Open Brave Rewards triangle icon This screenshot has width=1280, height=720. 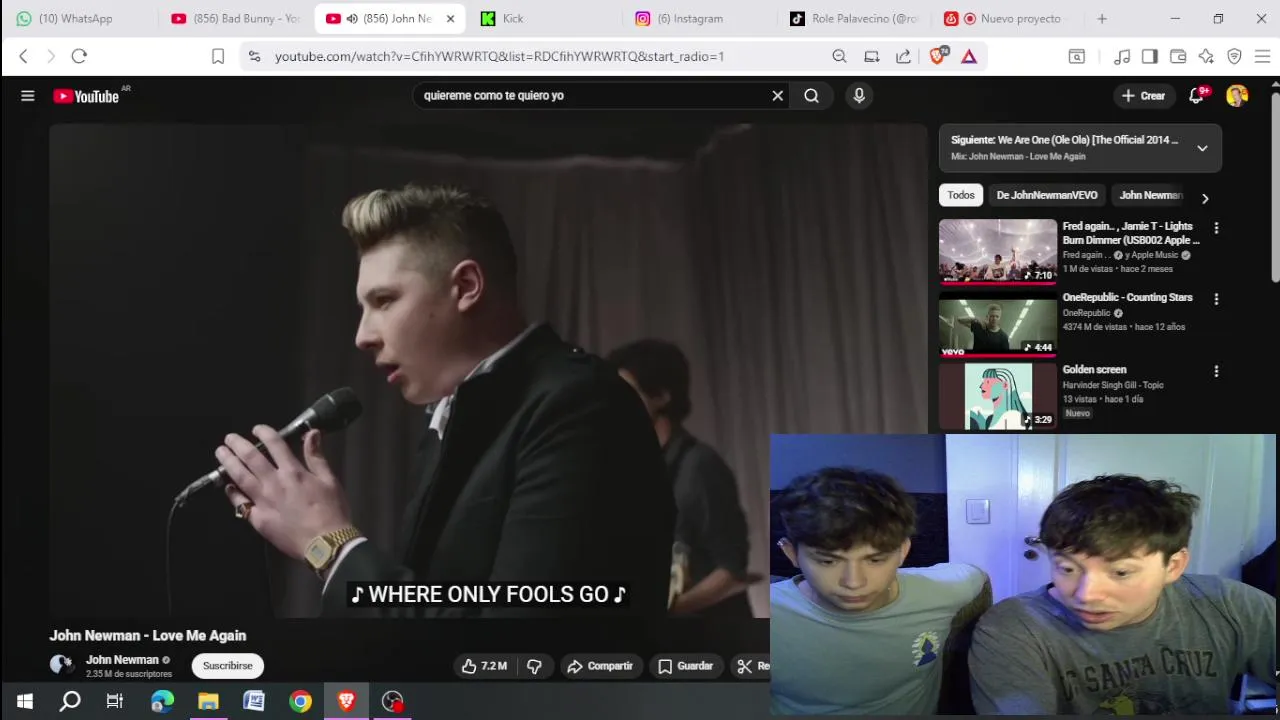(969, 56)
